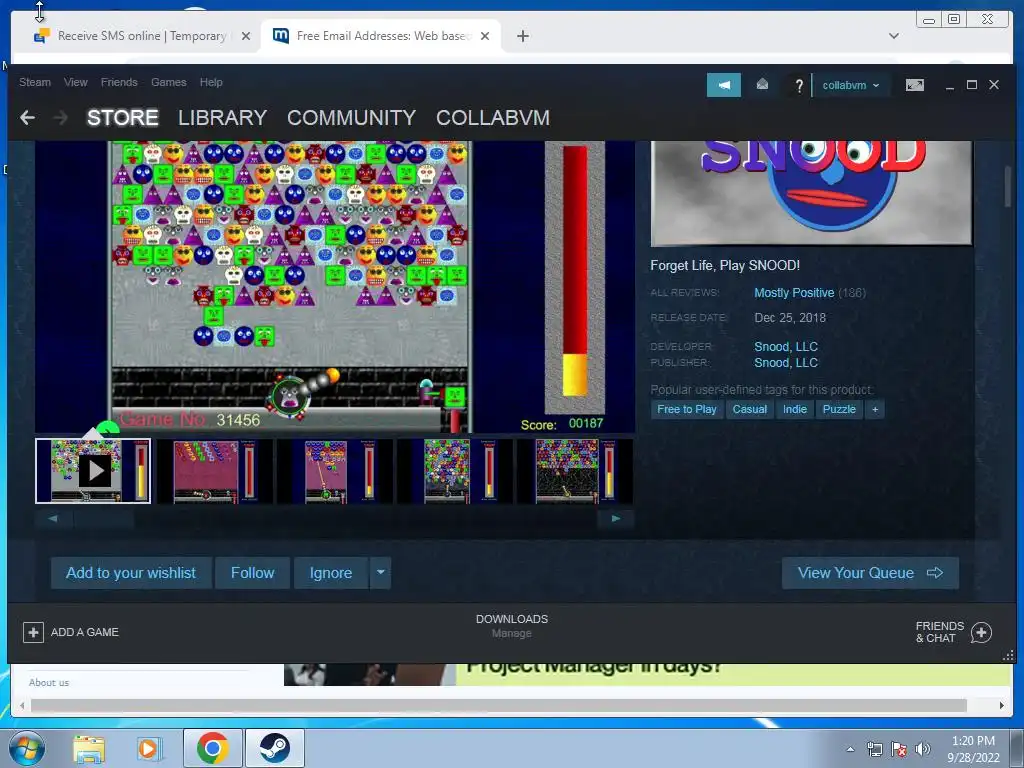Viewport: 1024px width, 768px height.
Task: Click ADD A GAME plus icon
Action: tap(33, 632)
